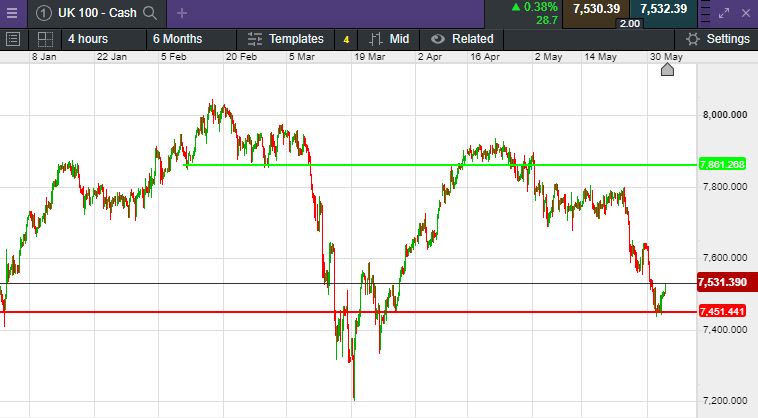Toggle the Mid price type
The image size is (758, 418).
coord(389,39)
